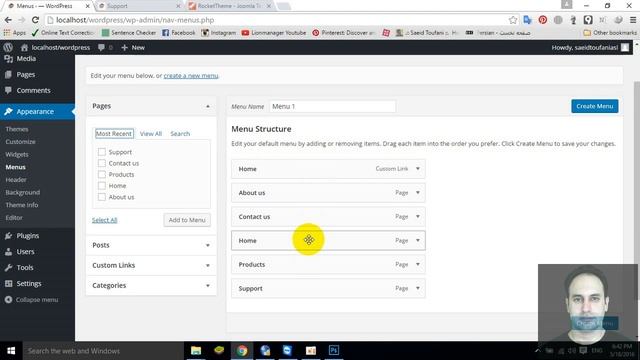
Task: Open Sentence Checker bookmark
Action: point(129,33)
